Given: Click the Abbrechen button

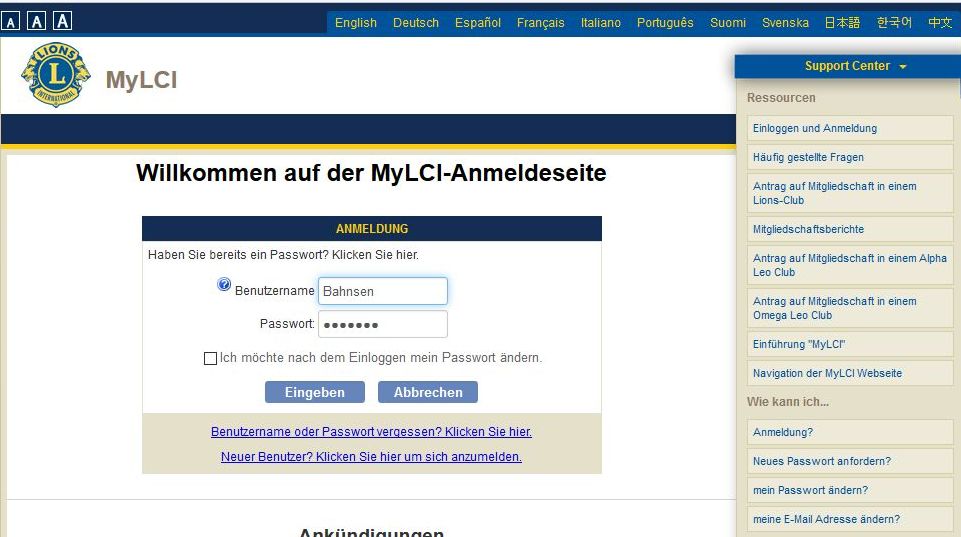Looking at the screenshot, I should (x=428, y=392).
